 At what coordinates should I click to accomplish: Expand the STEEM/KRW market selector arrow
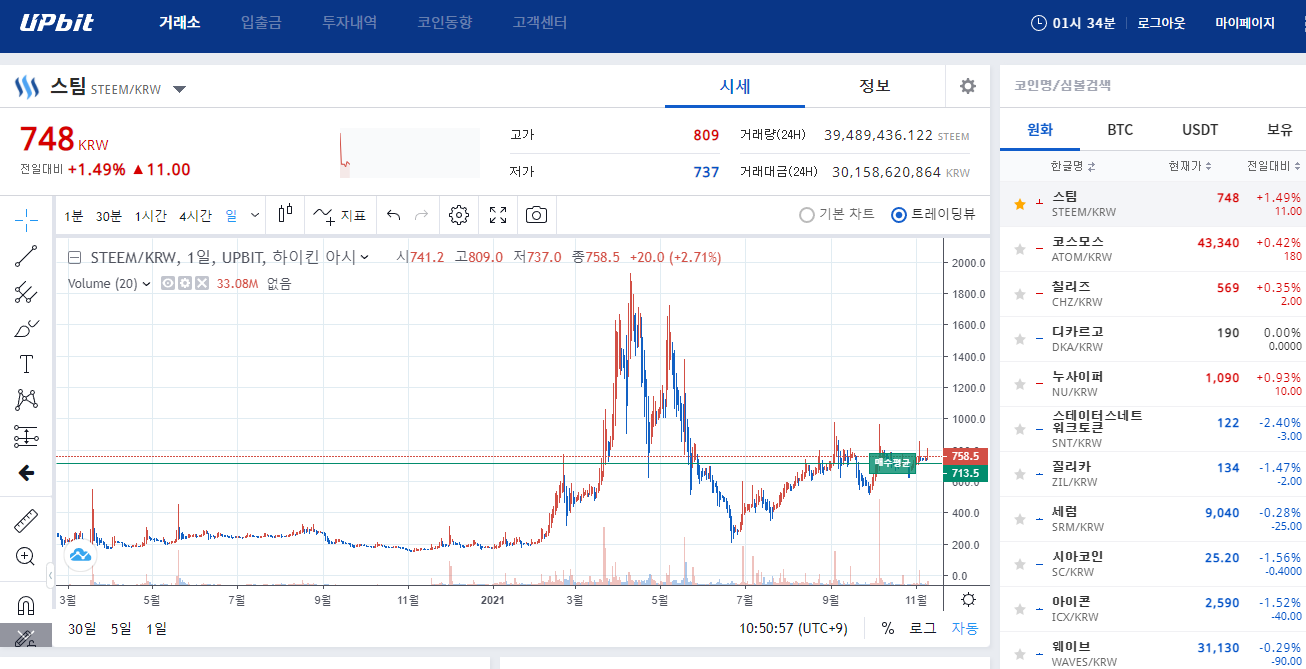[180, 89]
